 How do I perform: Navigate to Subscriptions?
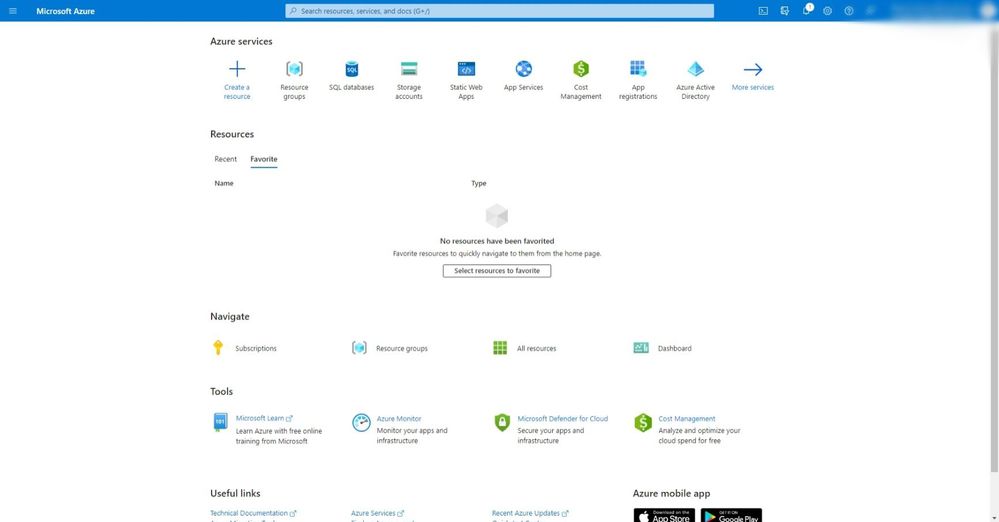pyautogui.click(x=245, y=348)
